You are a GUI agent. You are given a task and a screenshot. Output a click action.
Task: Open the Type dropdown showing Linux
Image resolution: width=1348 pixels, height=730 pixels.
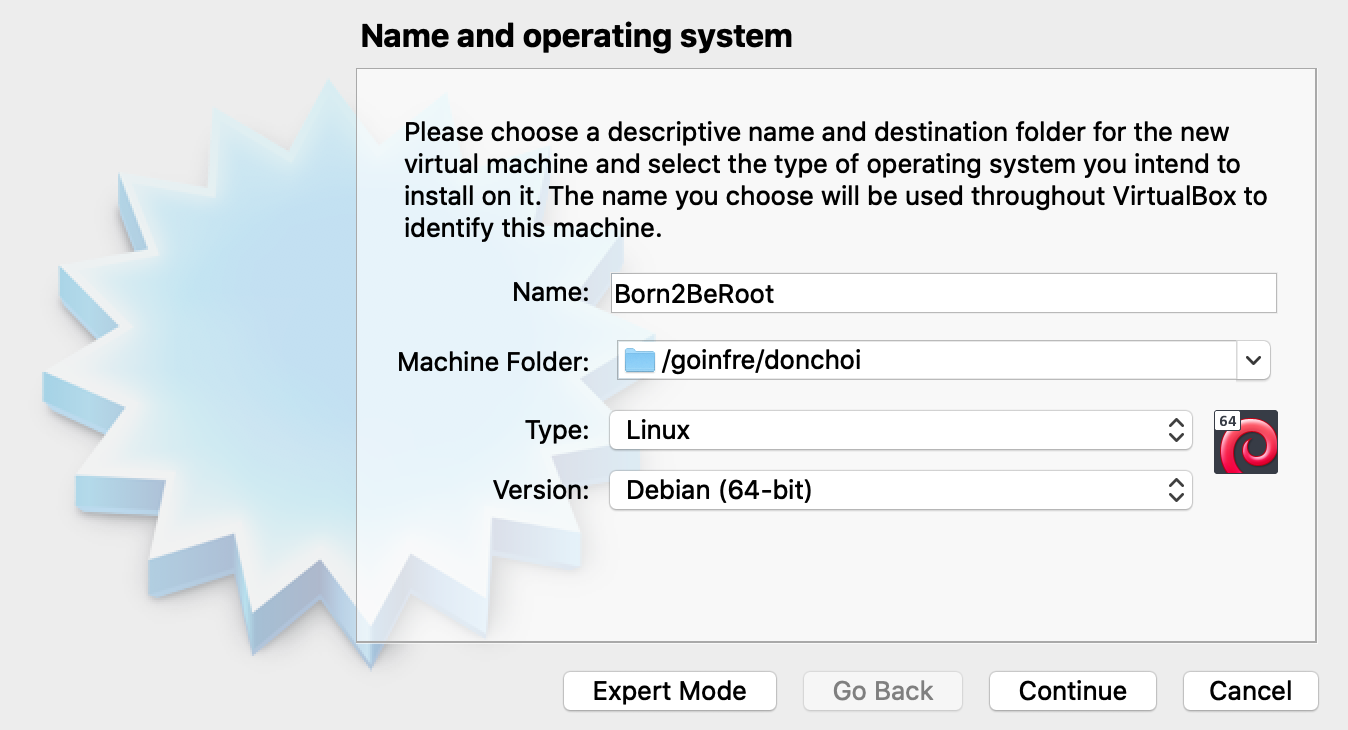click(901, 431)
